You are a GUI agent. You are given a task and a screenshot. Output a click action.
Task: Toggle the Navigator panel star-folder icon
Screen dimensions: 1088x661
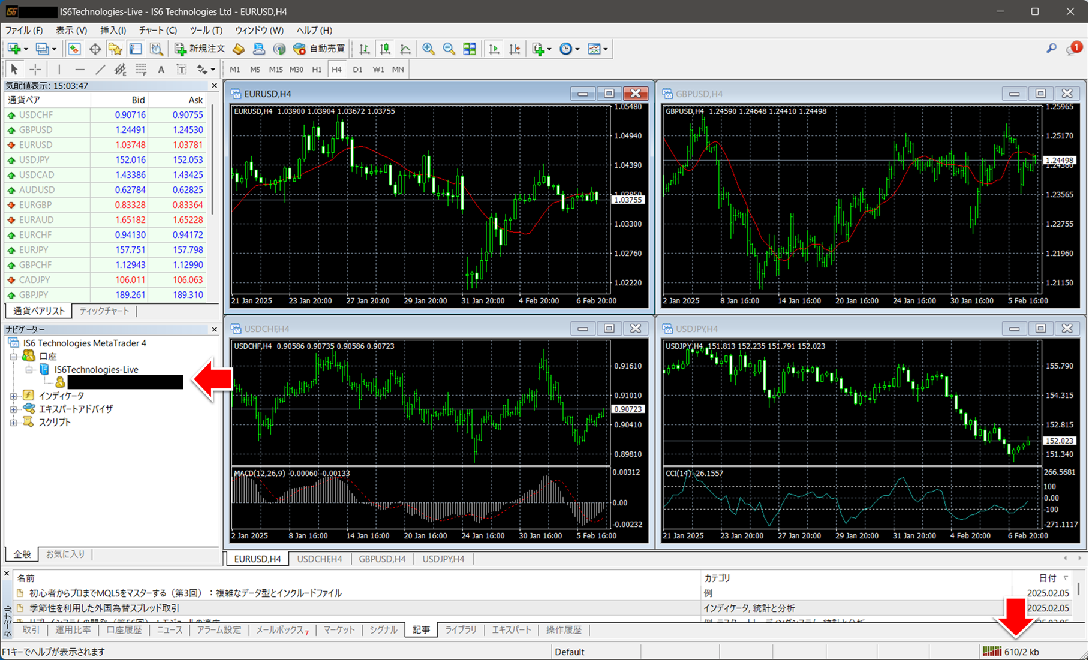click(x=115, y=49)
